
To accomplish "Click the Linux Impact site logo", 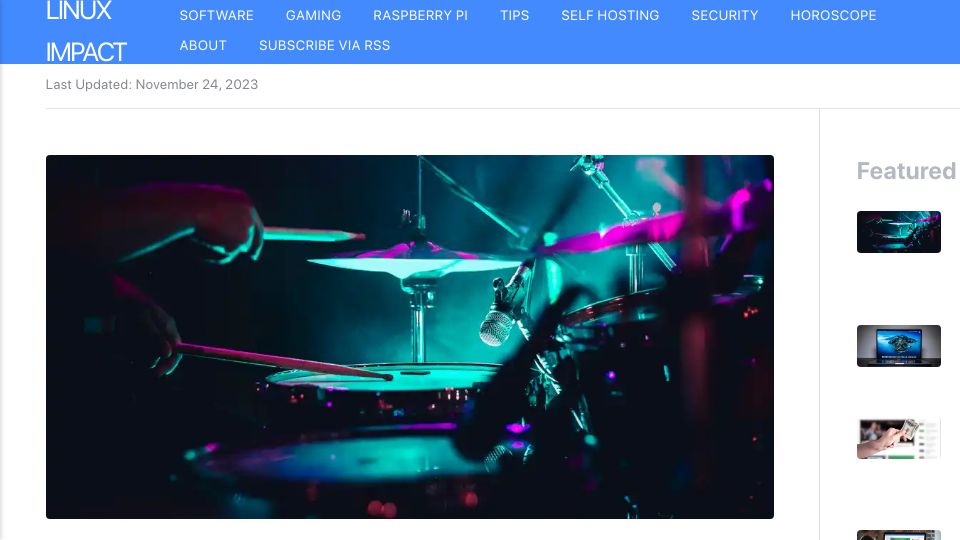I will pyautogui.click(x=86, y=31).
